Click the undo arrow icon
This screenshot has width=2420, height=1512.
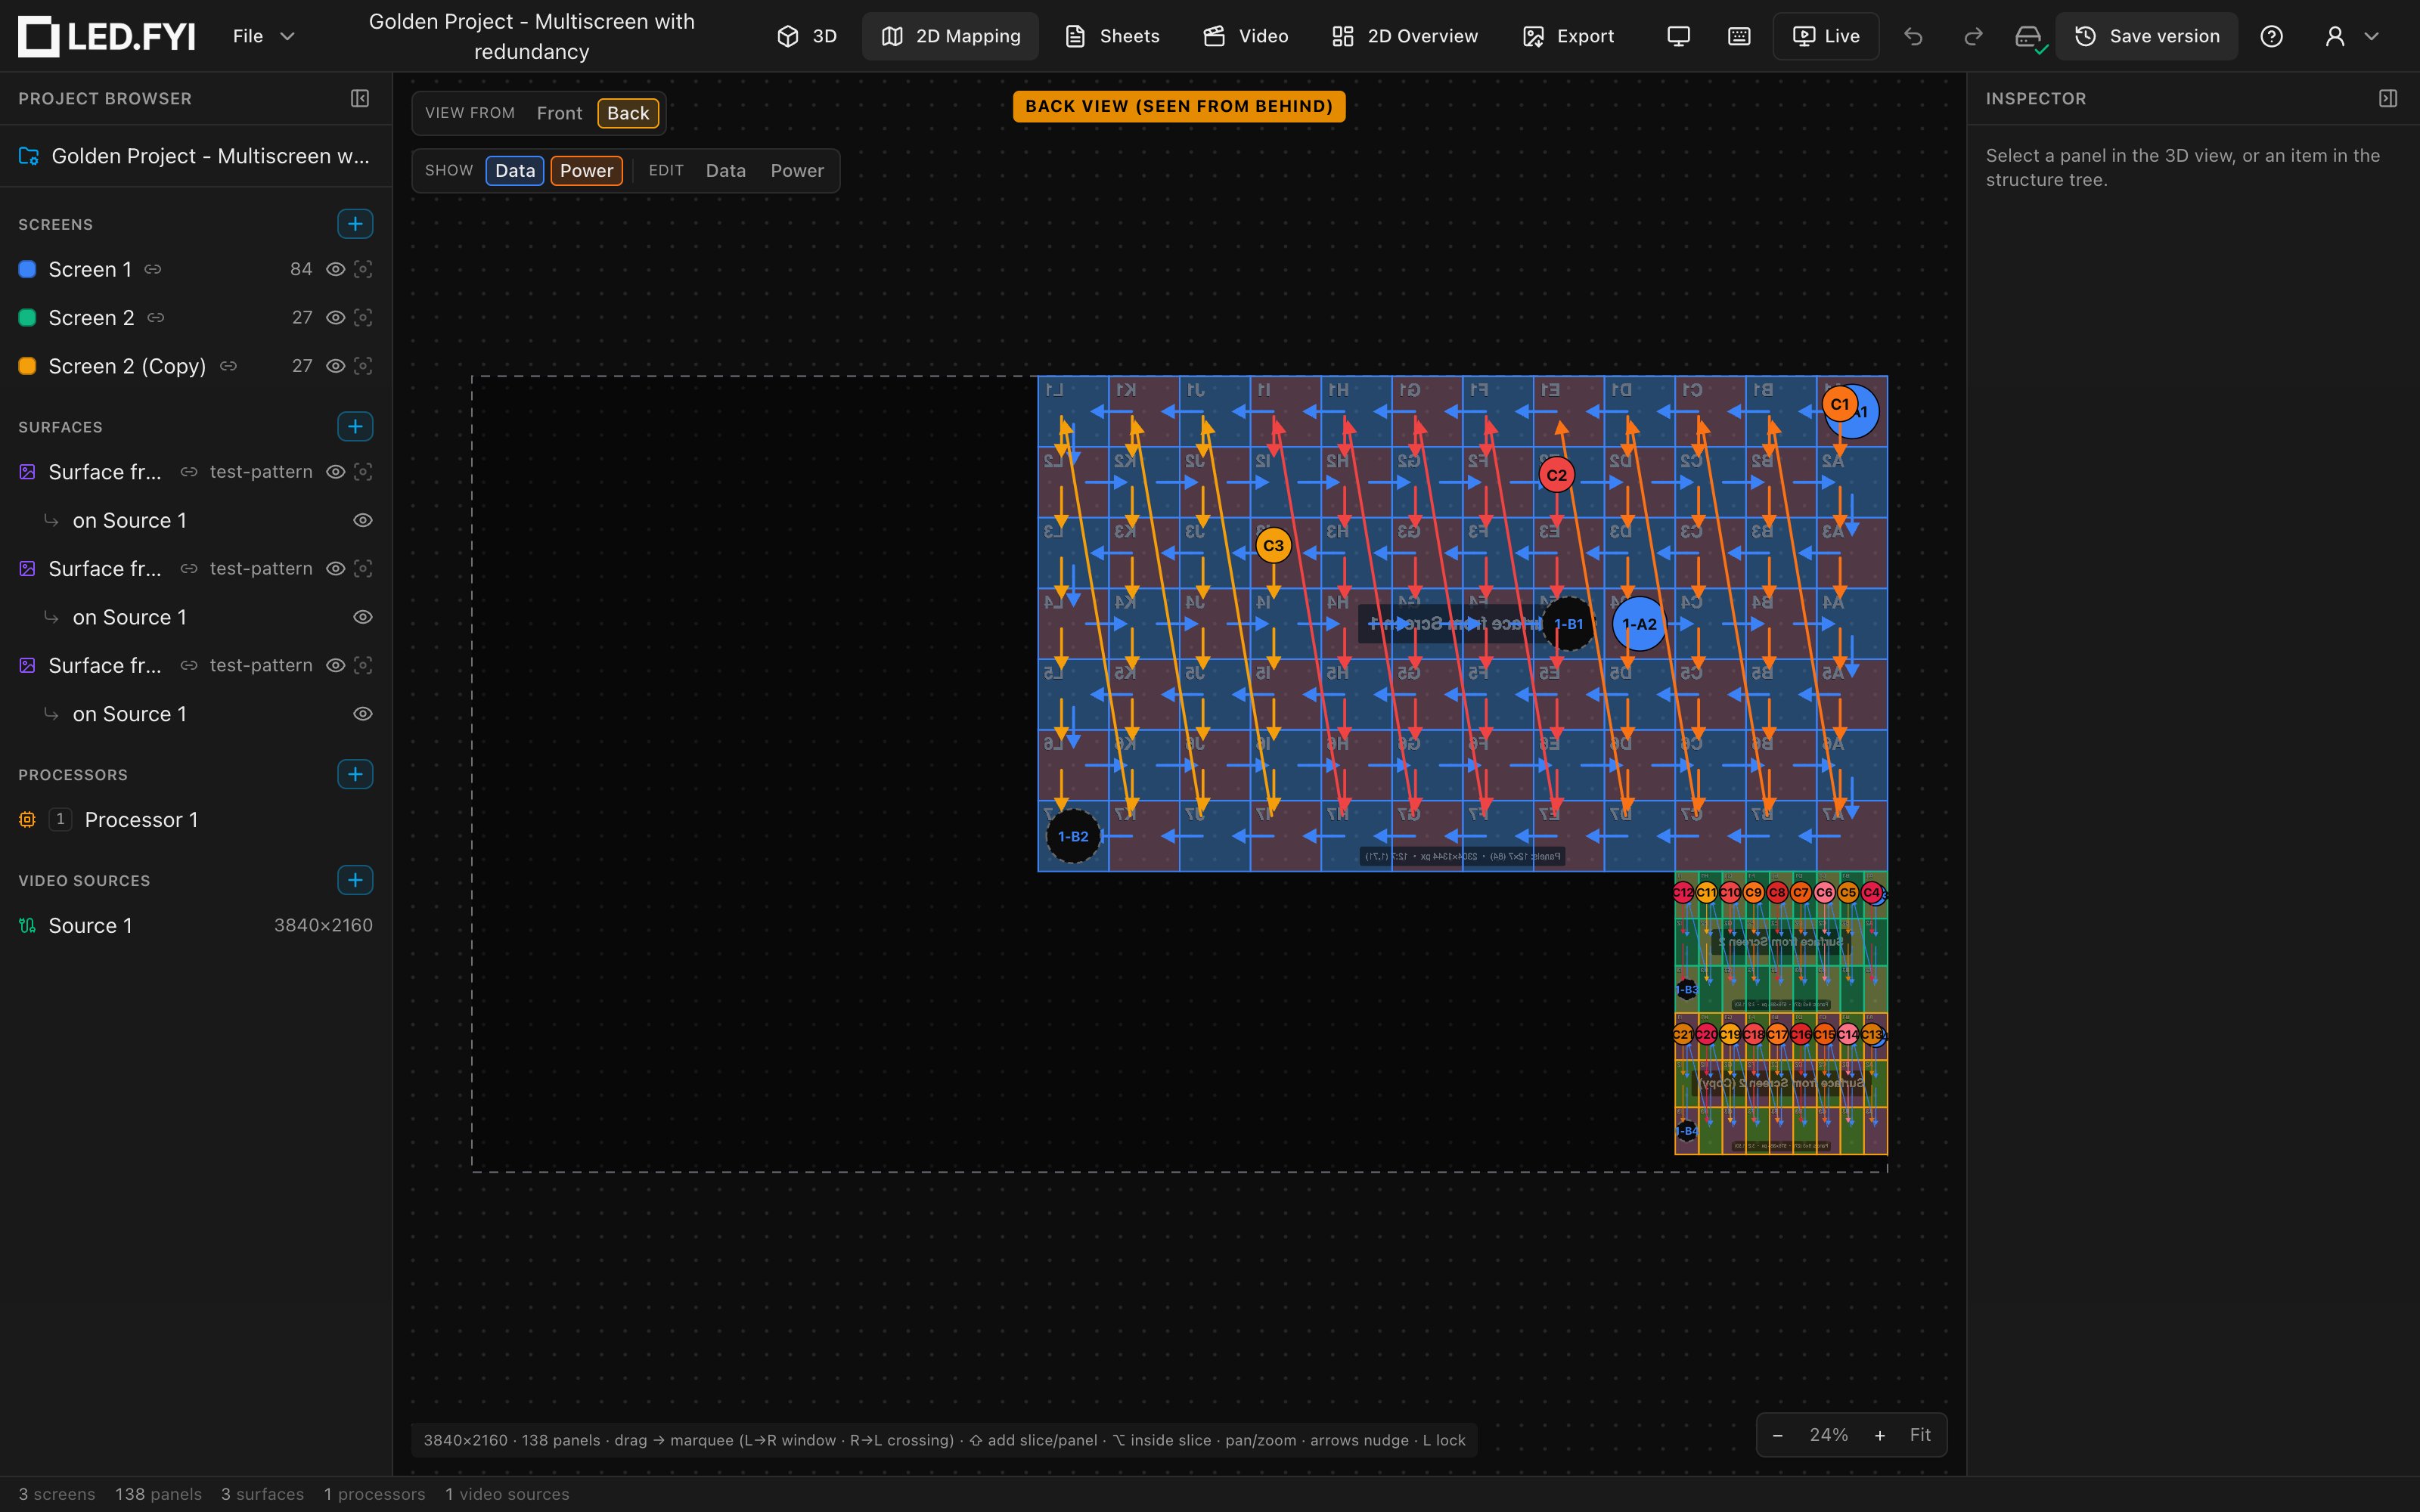[1913, 36]
